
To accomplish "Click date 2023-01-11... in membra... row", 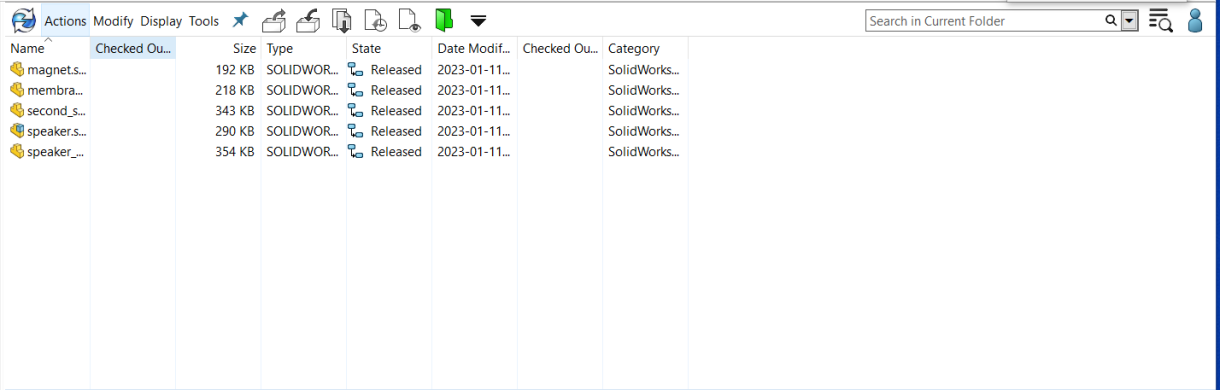I will 474,90.
